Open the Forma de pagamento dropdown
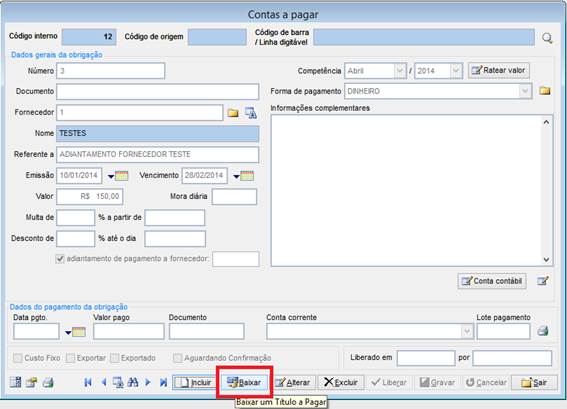This screenshot has height=409, width=567. click(525, 91)
